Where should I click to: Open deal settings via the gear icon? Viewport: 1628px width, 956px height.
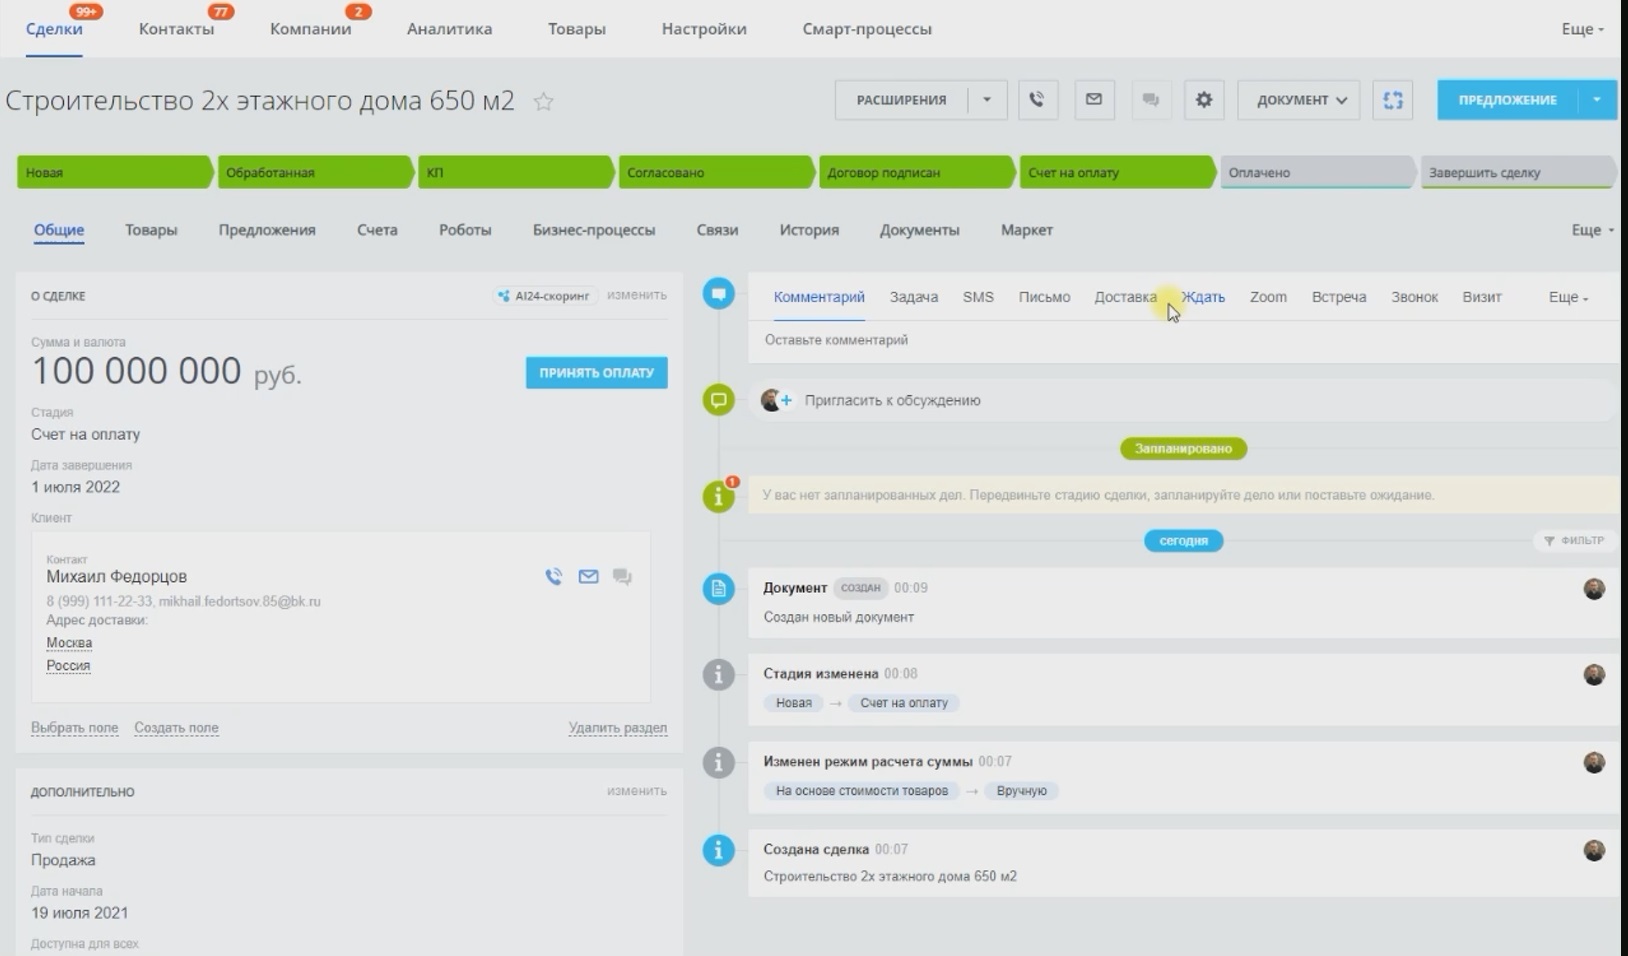[x=1203, y=100]
